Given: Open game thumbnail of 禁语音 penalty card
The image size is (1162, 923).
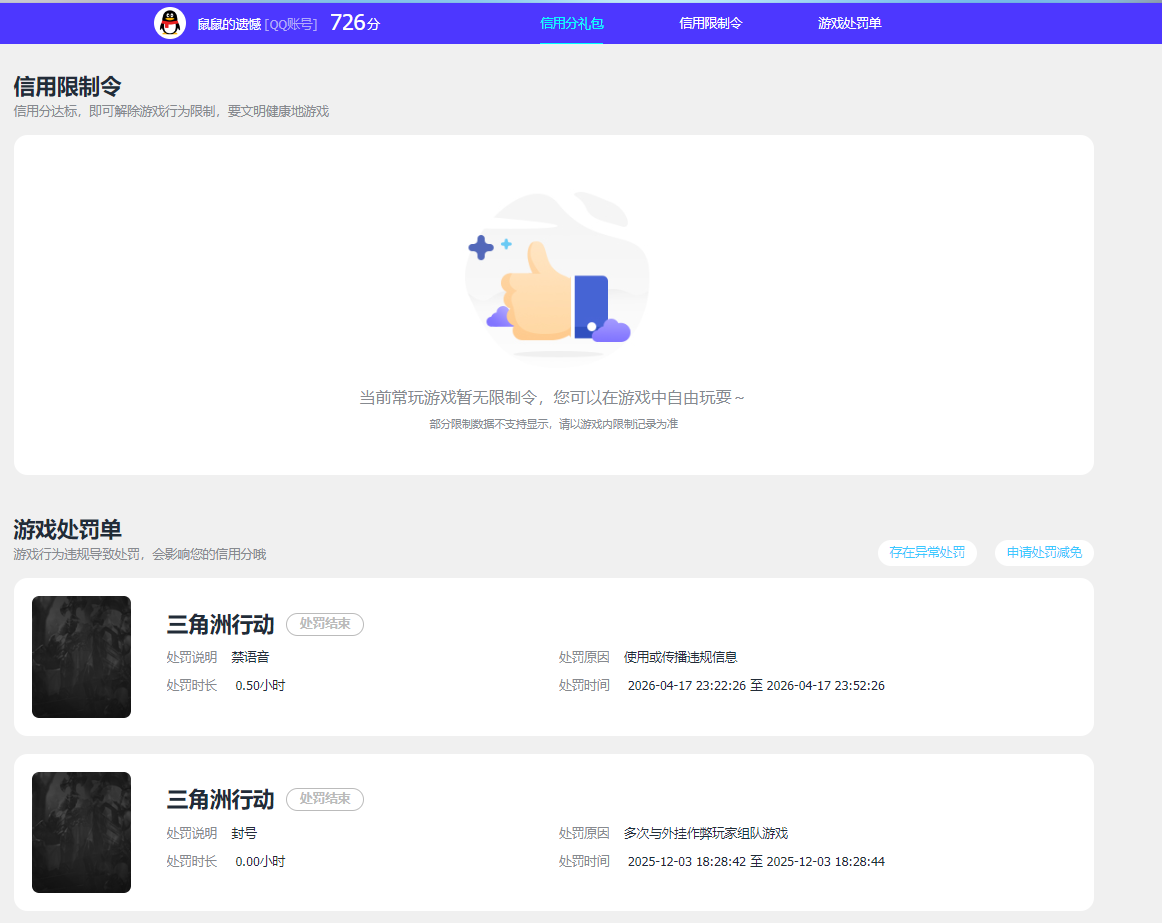Looking at the screenshot, I should [x=82, y=657].
